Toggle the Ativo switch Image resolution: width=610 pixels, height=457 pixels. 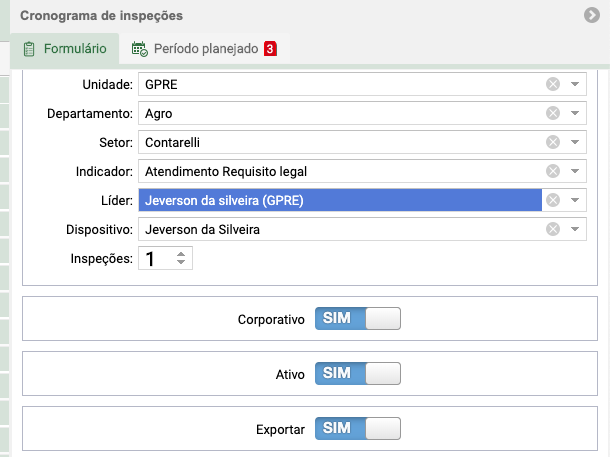pyautogui.click(x=358, y=373)
